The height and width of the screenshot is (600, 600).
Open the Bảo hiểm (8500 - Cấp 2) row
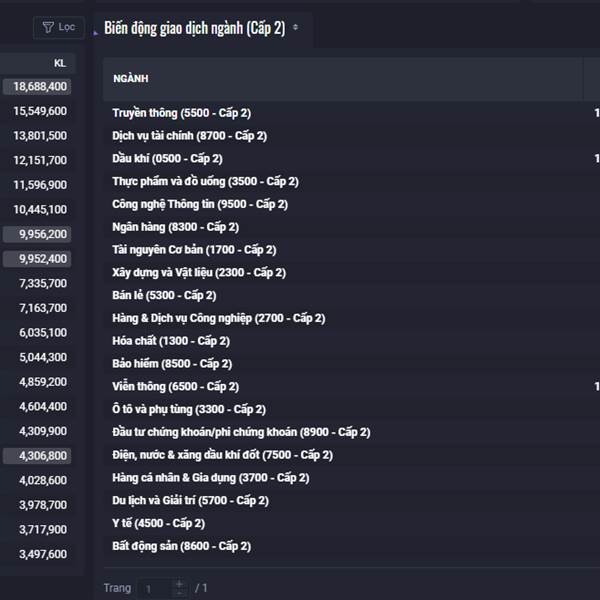point(352,364)
